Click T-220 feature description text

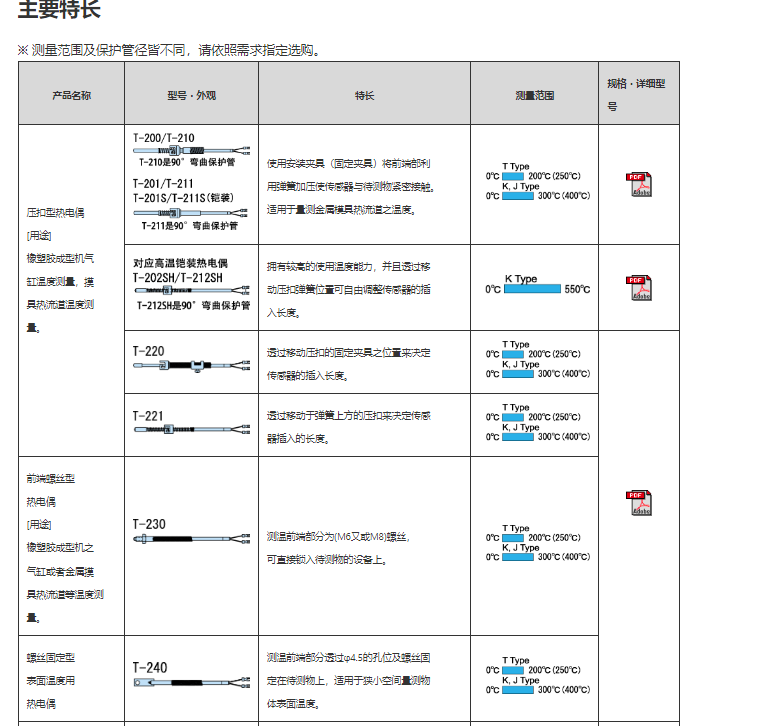[x=348, y=364]
